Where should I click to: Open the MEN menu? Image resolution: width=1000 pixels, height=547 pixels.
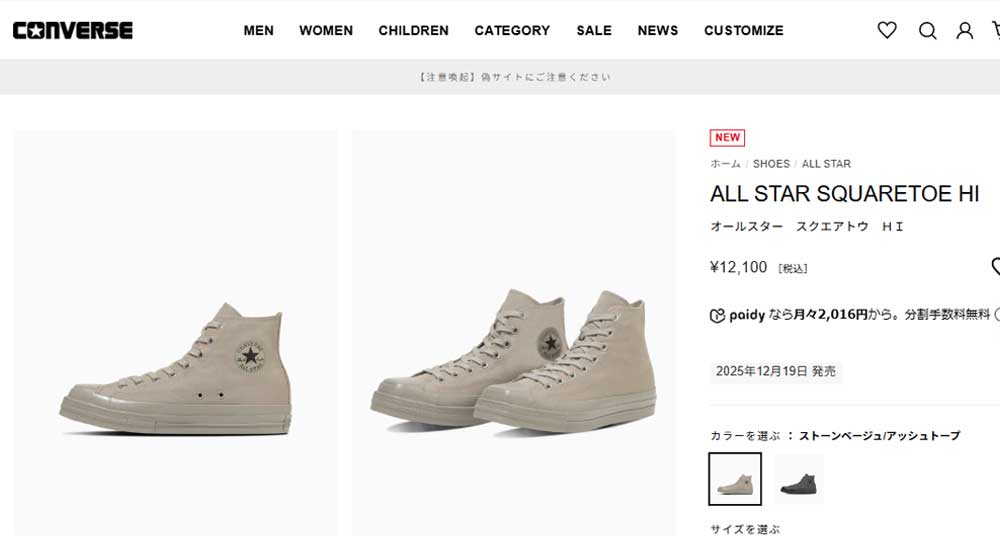[x=258, y=30]
